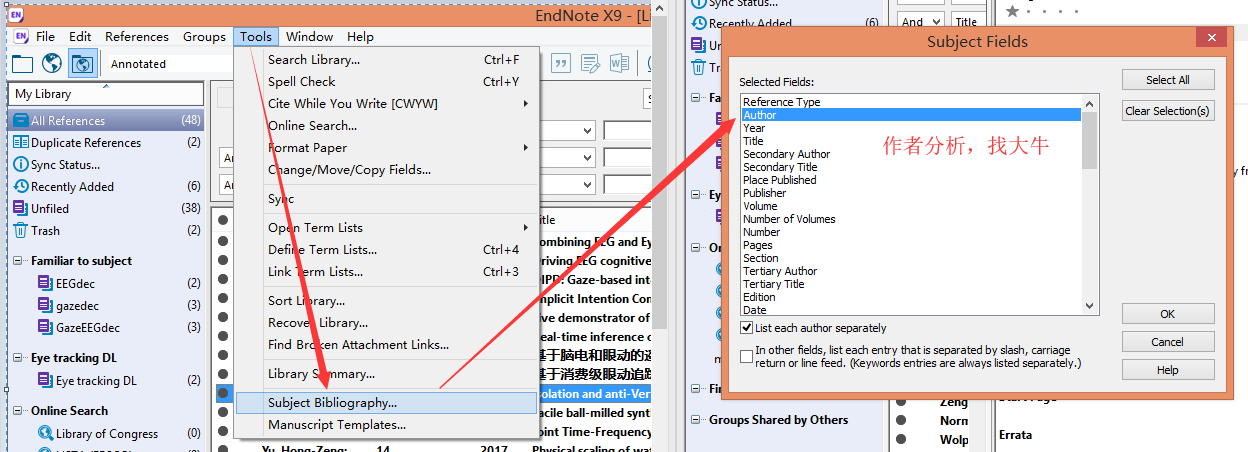The image size is (1248, 452).
Task: Click Library of Congress online search icon
Action: pyautogui.click(x=45, y=434)
